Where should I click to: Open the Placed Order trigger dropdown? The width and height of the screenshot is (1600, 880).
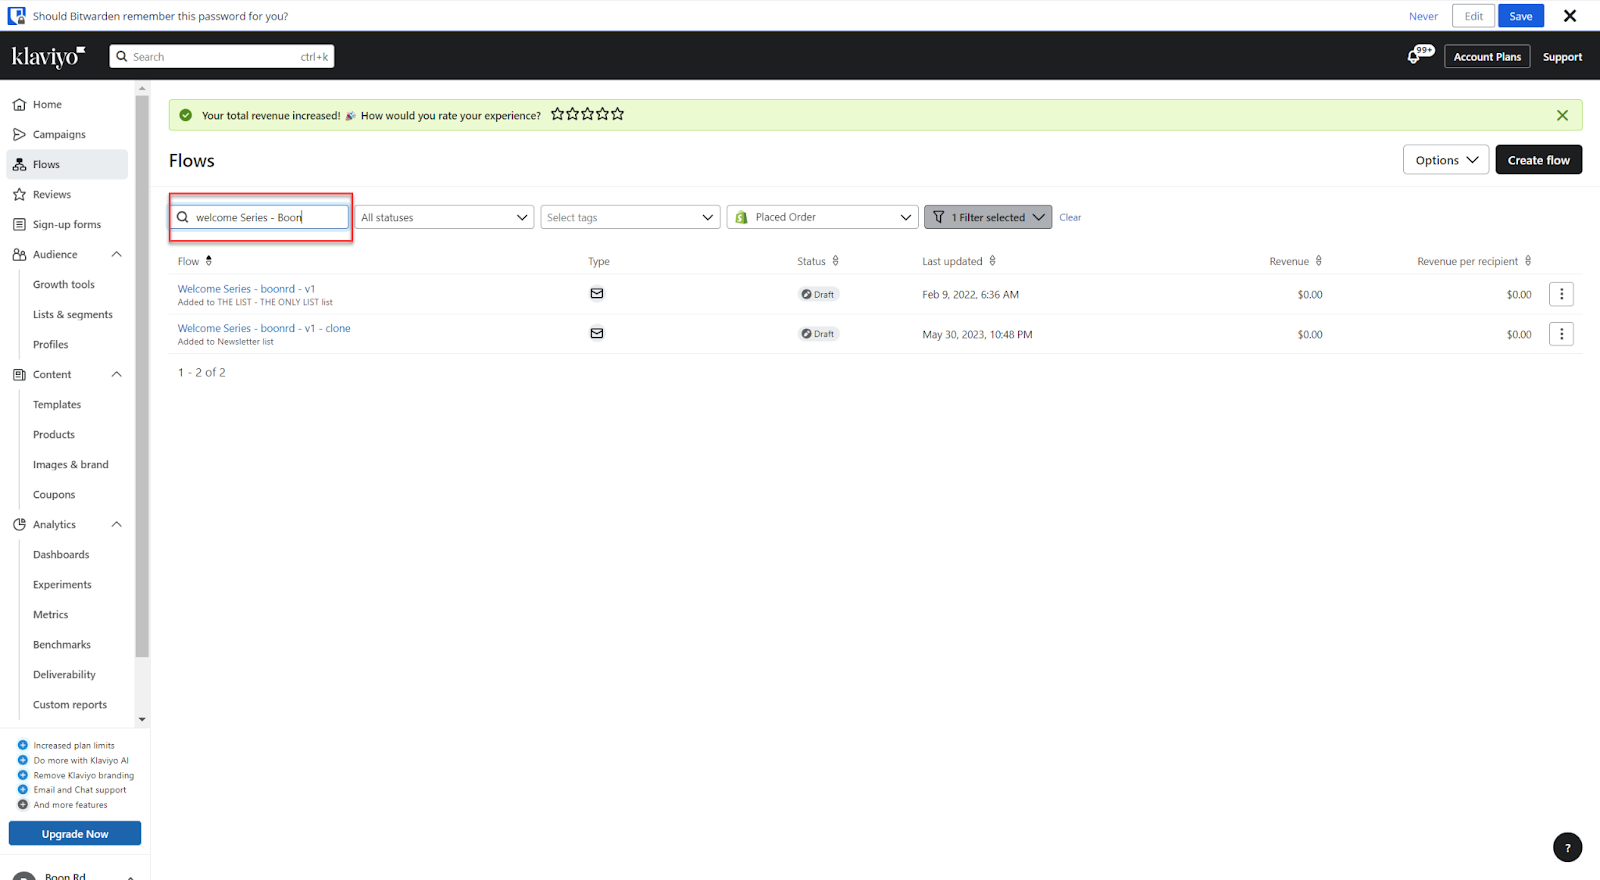[x=822, y=217]
